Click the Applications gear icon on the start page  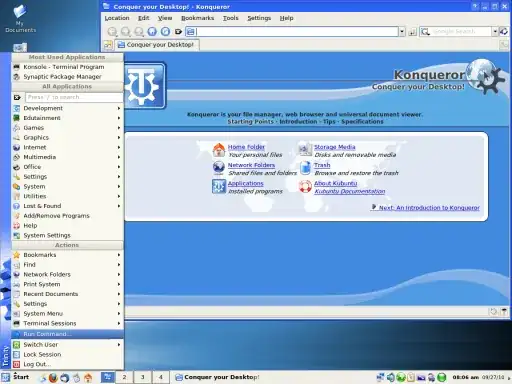(x=219, y=186)
